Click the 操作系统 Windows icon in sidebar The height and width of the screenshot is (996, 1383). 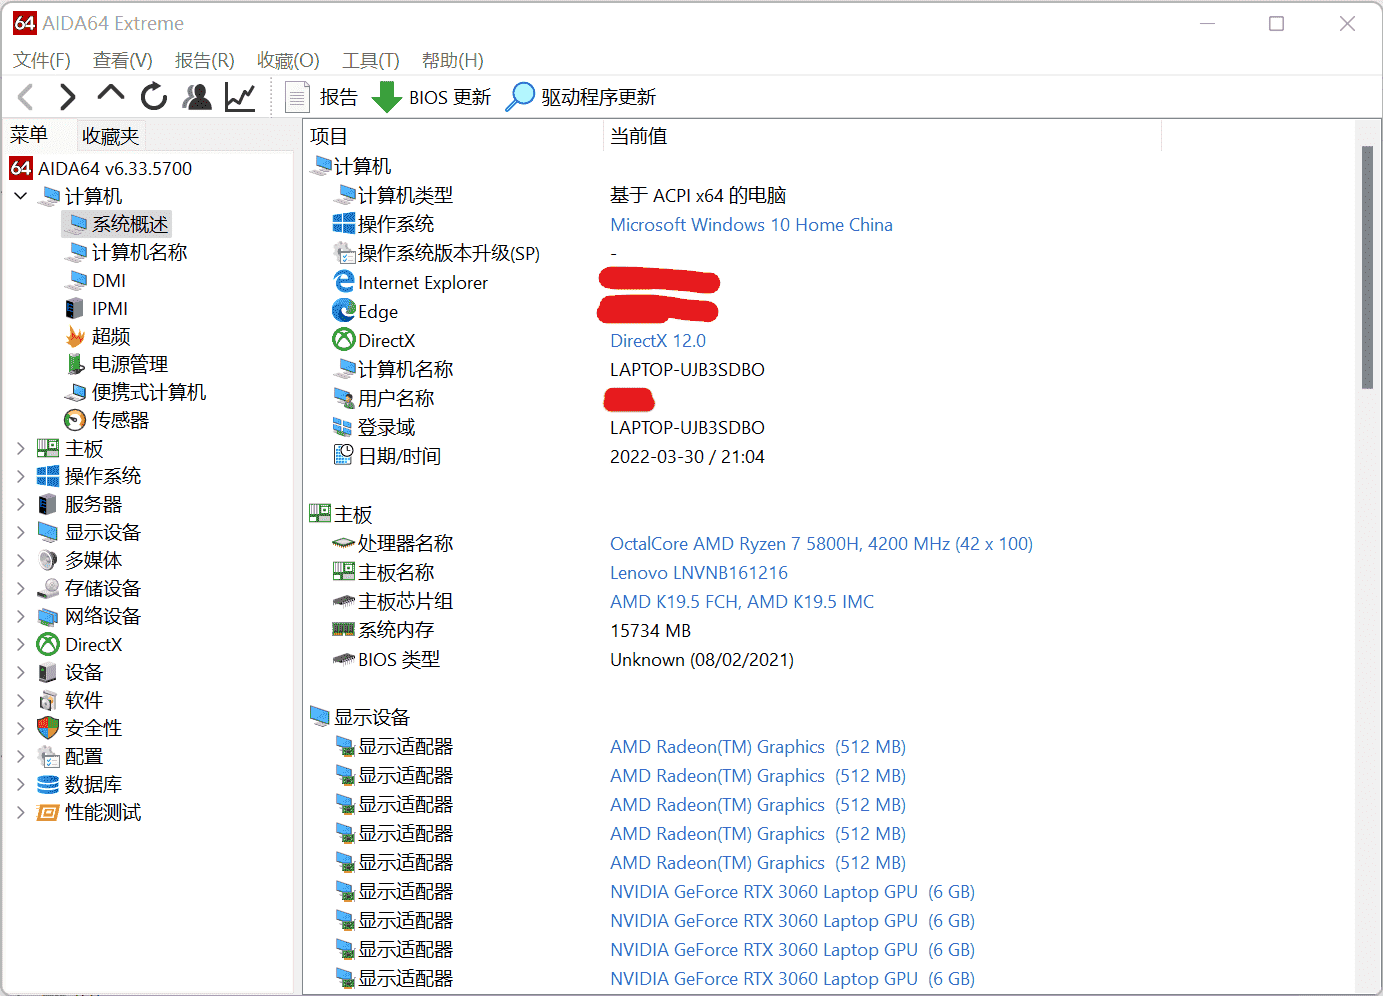click(48, 477)
